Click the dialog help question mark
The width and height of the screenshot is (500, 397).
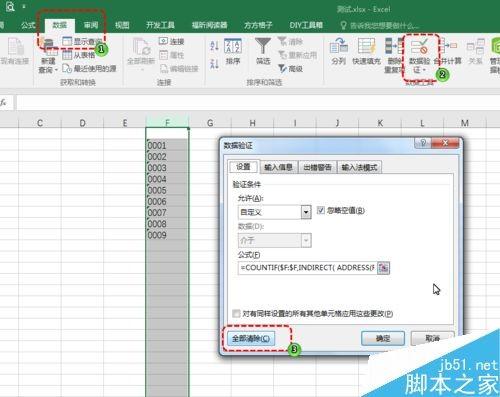point(423,143)
